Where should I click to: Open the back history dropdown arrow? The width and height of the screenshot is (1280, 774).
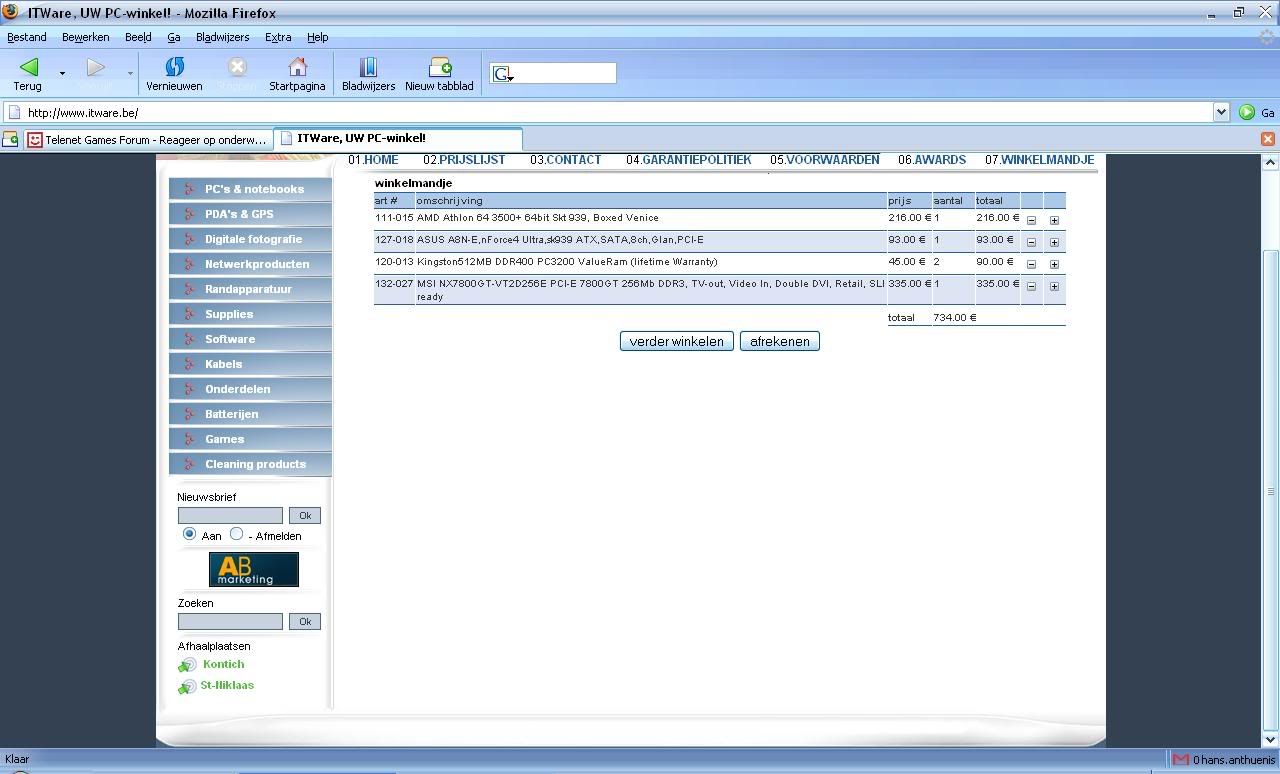pos(62,73)
